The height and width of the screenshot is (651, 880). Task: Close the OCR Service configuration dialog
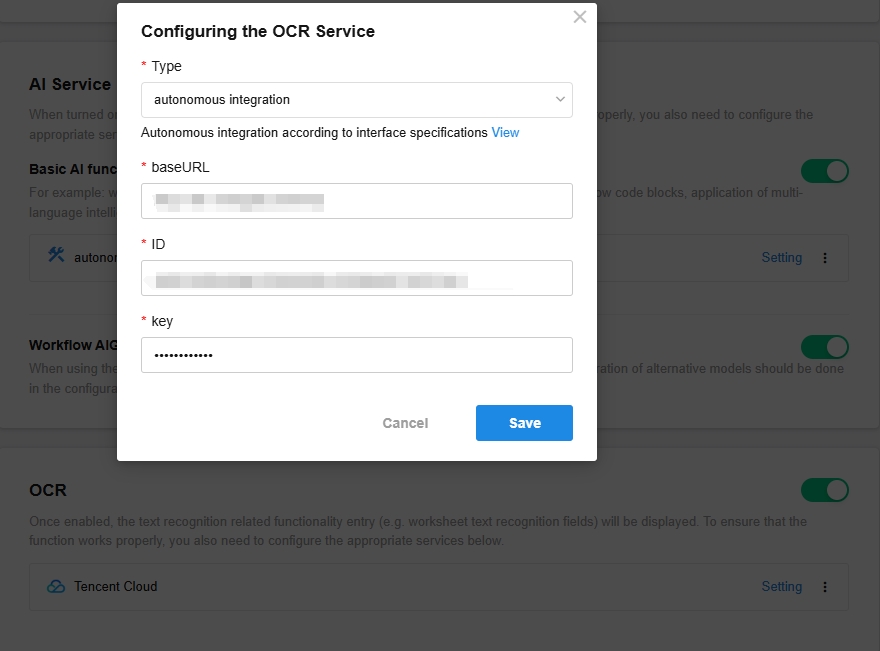580,17
